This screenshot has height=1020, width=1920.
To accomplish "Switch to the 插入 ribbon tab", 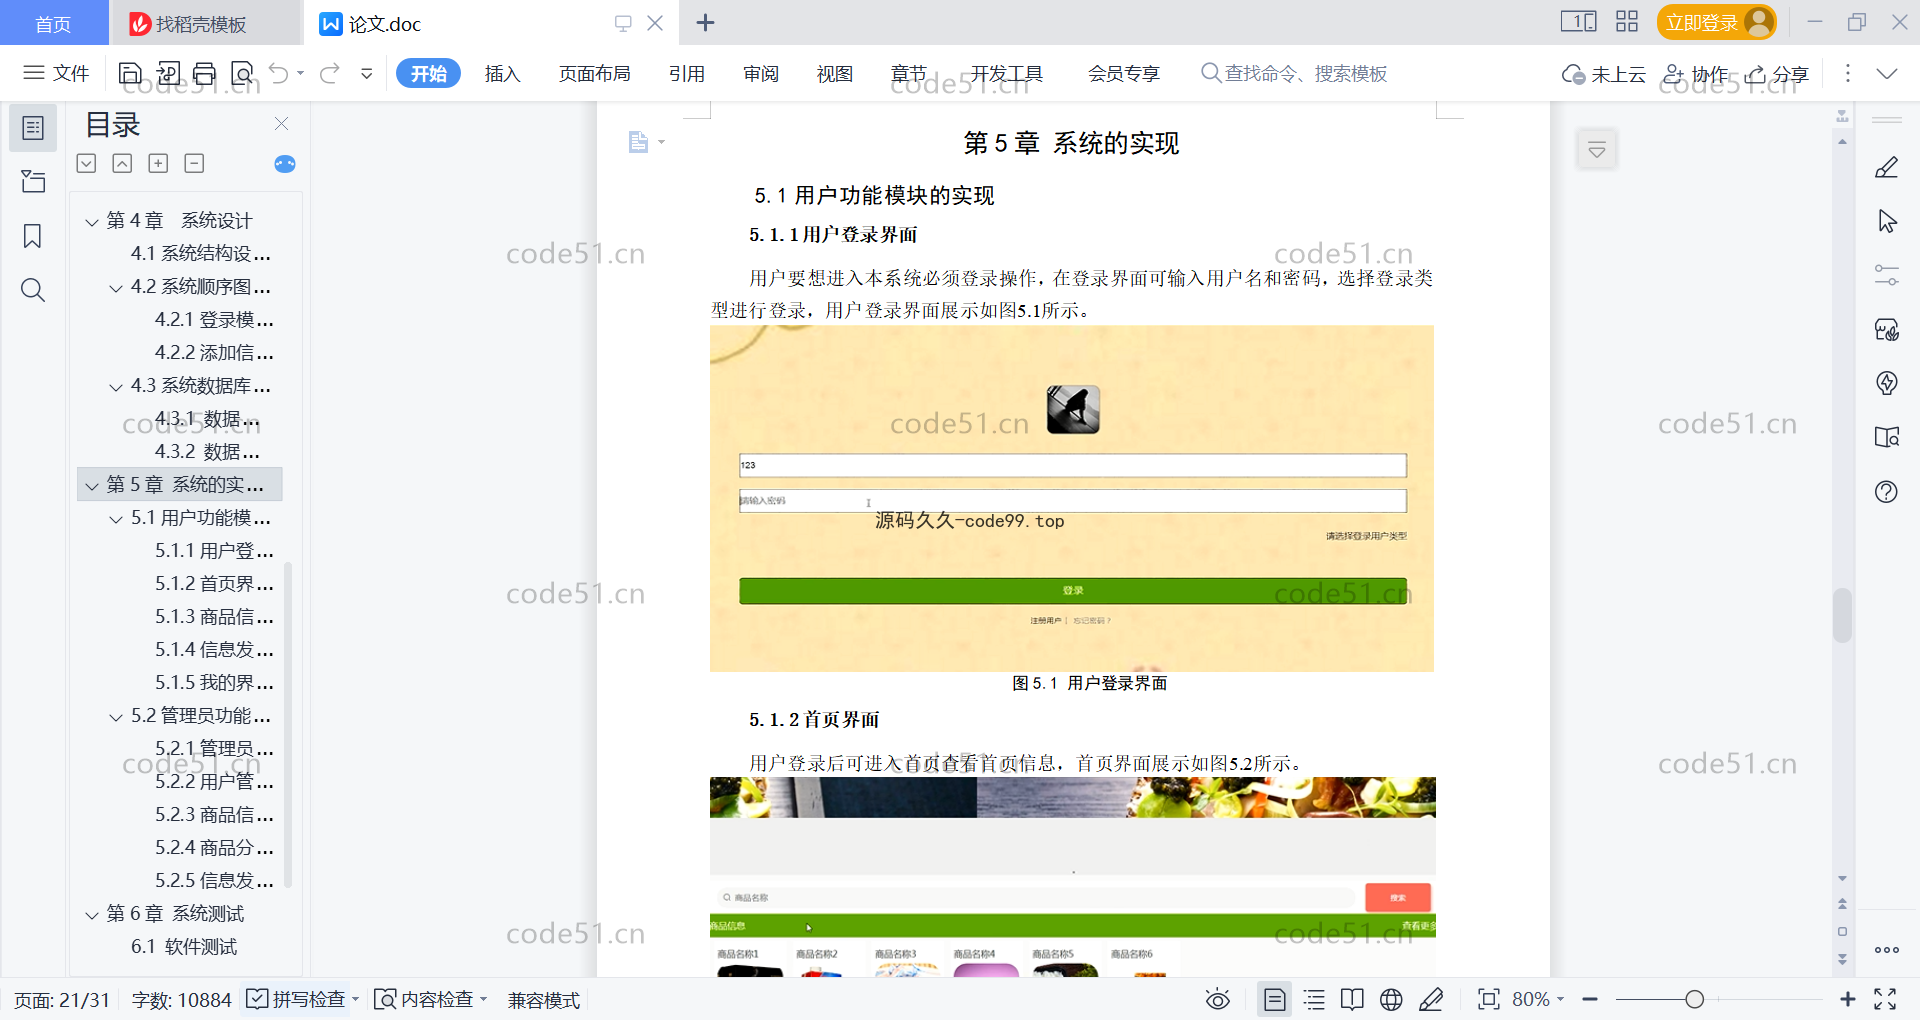I will click(x=502, y=73).
